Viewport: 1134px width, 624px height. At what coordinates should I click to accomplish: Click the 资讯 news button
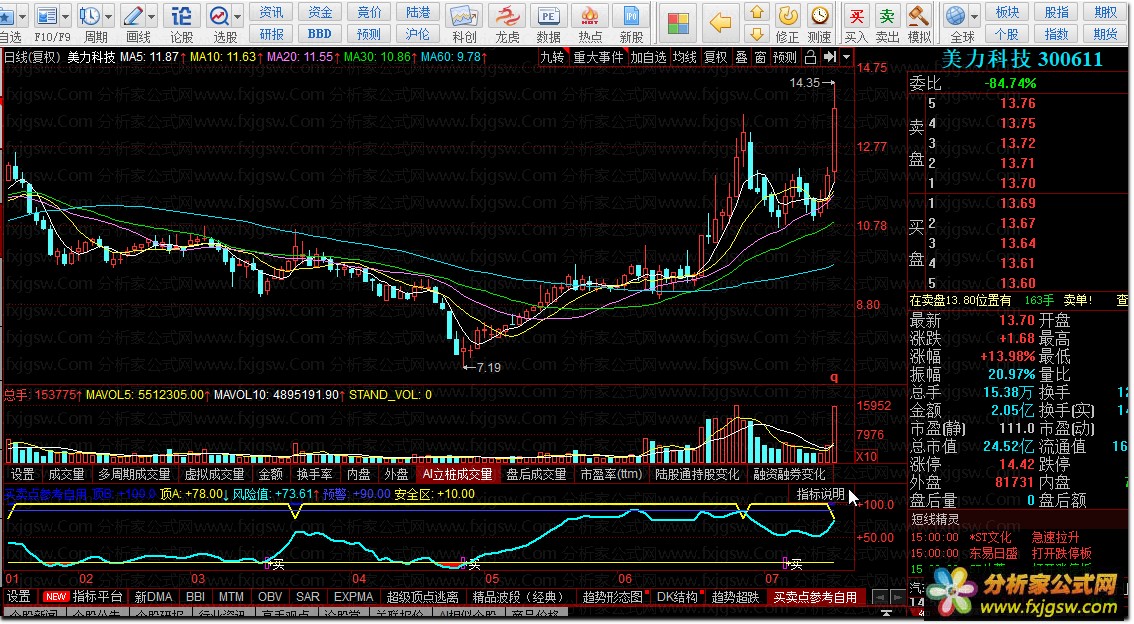[271, 12]
